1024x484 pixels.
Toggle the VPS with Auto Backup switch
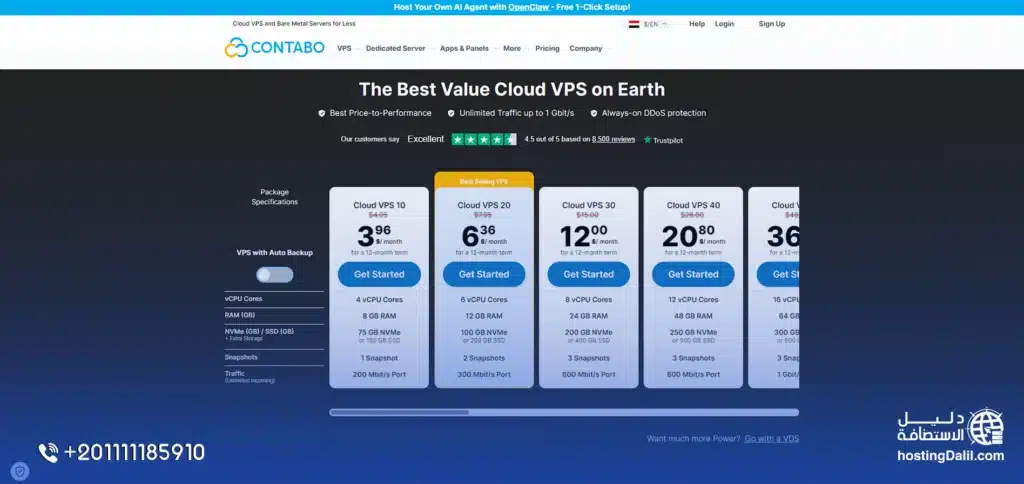click(275, 275)
